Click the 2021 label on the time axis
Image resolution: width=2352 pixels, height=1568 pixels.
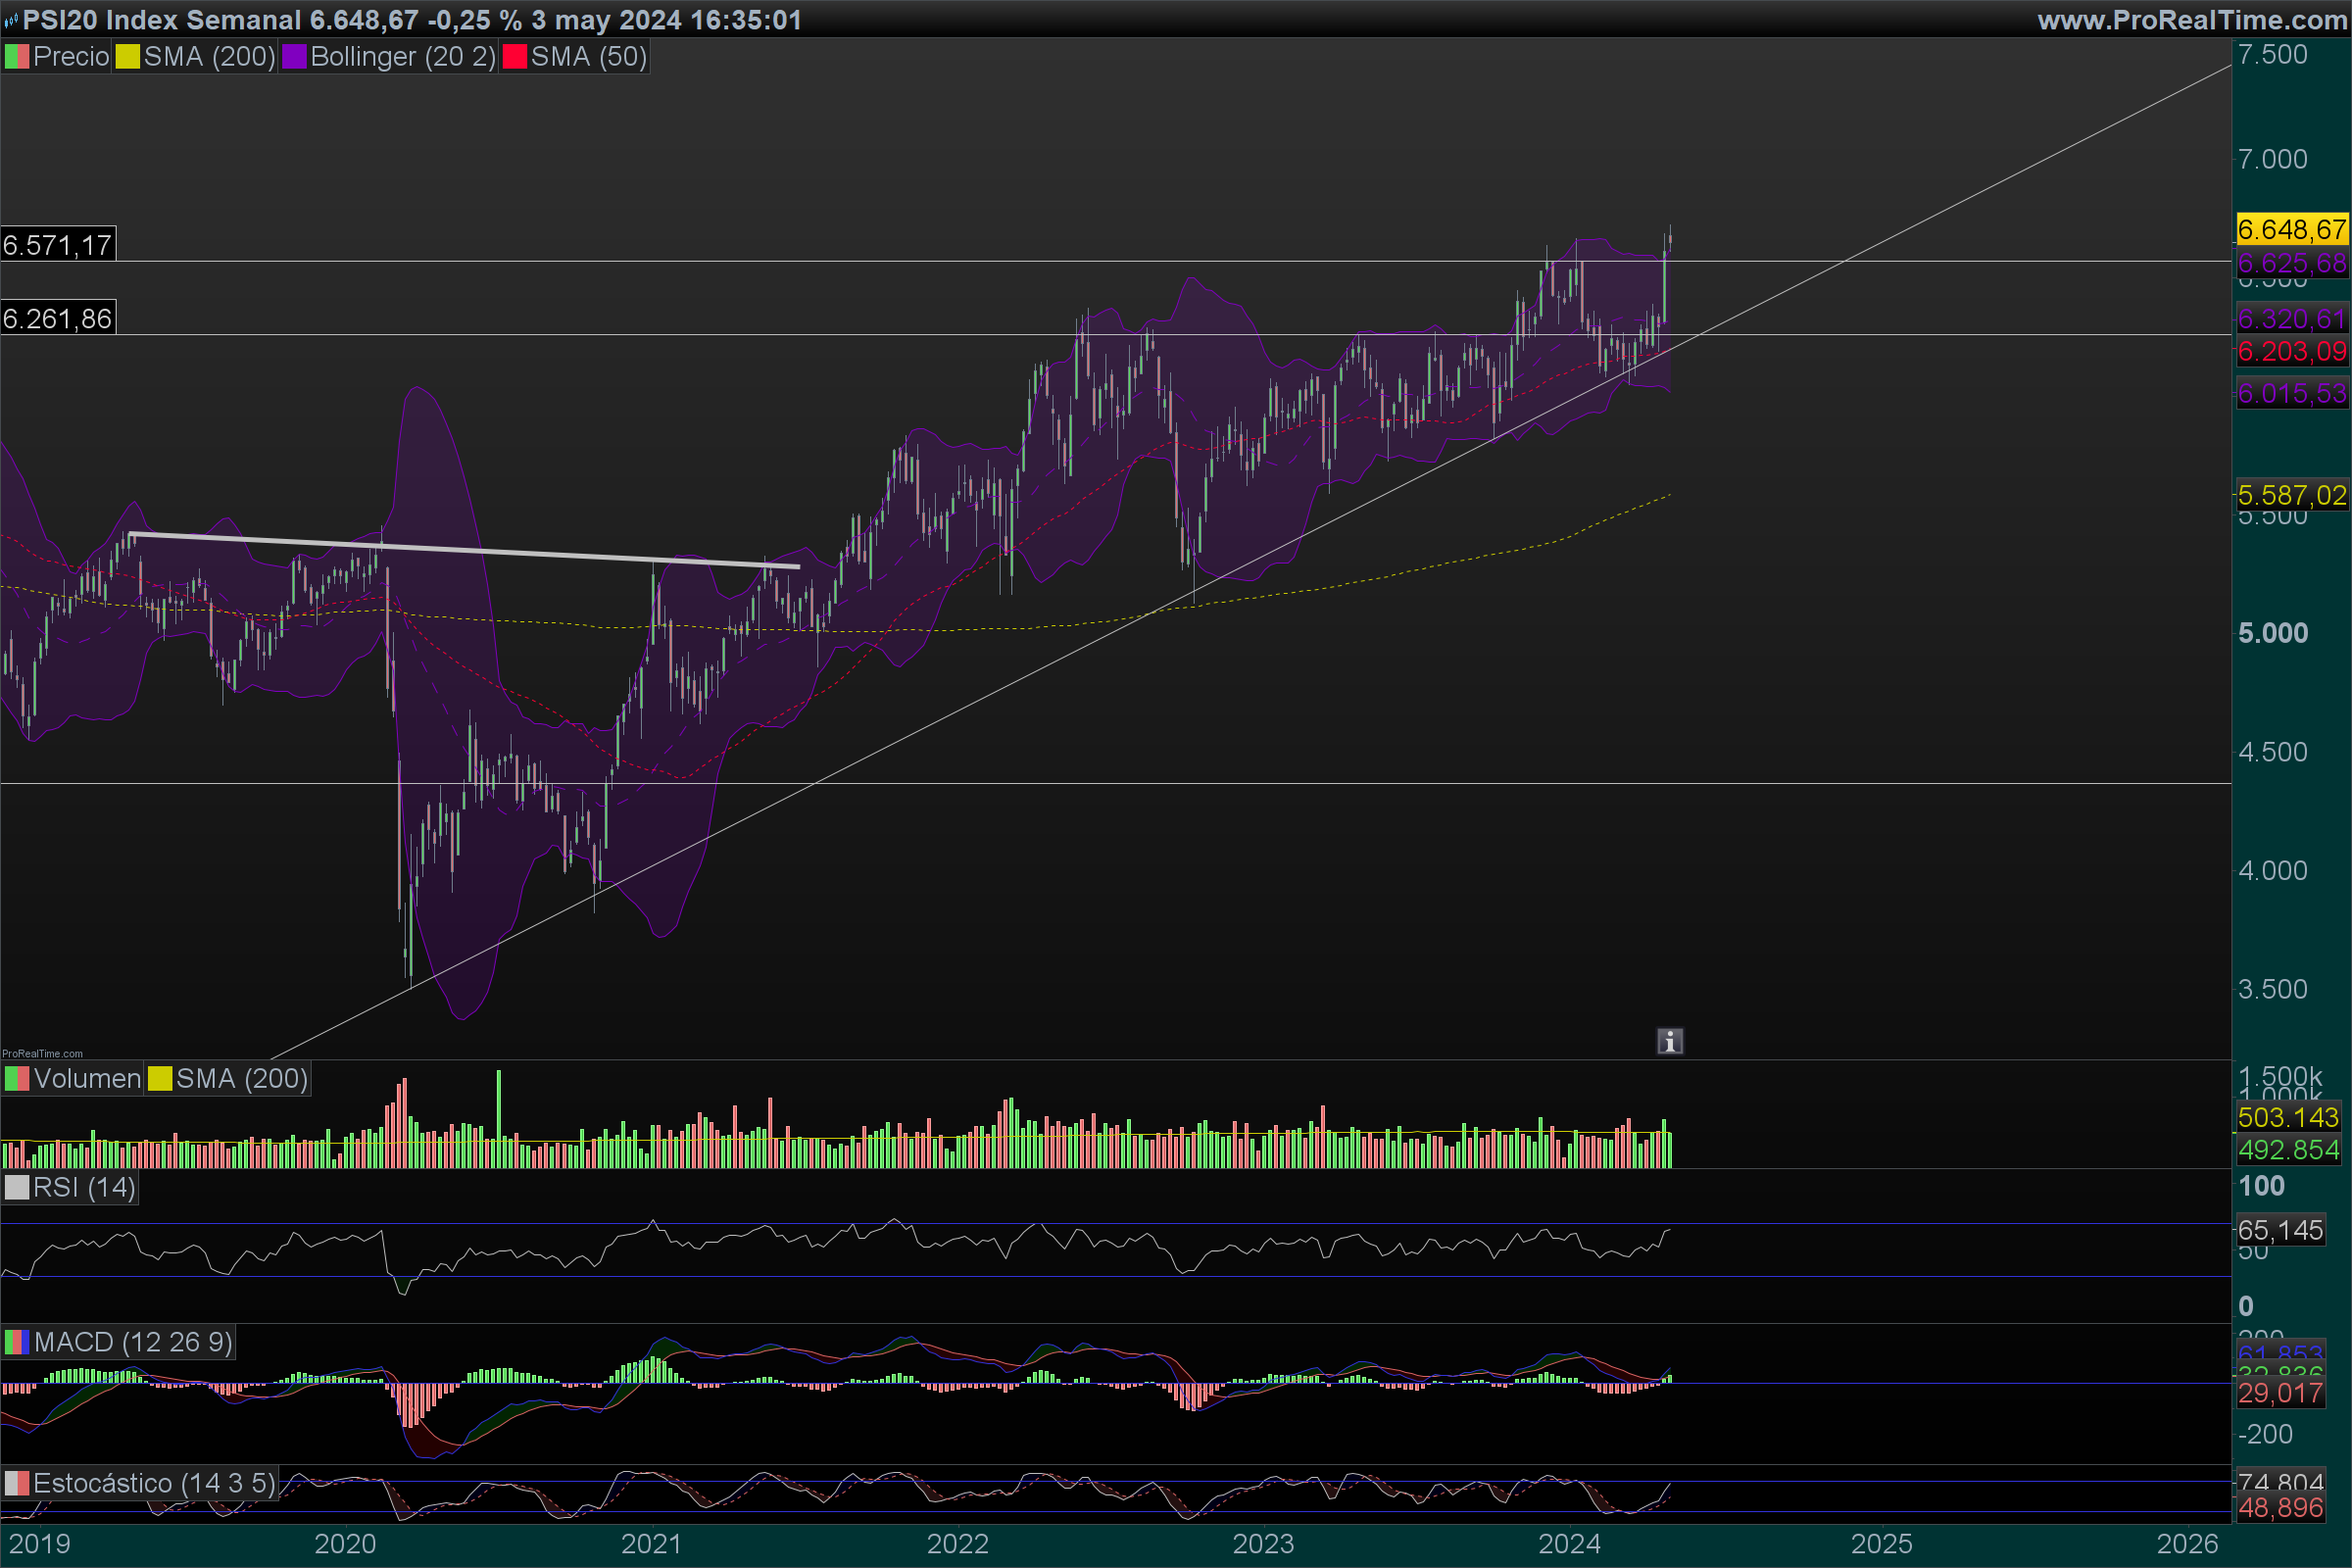(651, 1544)
